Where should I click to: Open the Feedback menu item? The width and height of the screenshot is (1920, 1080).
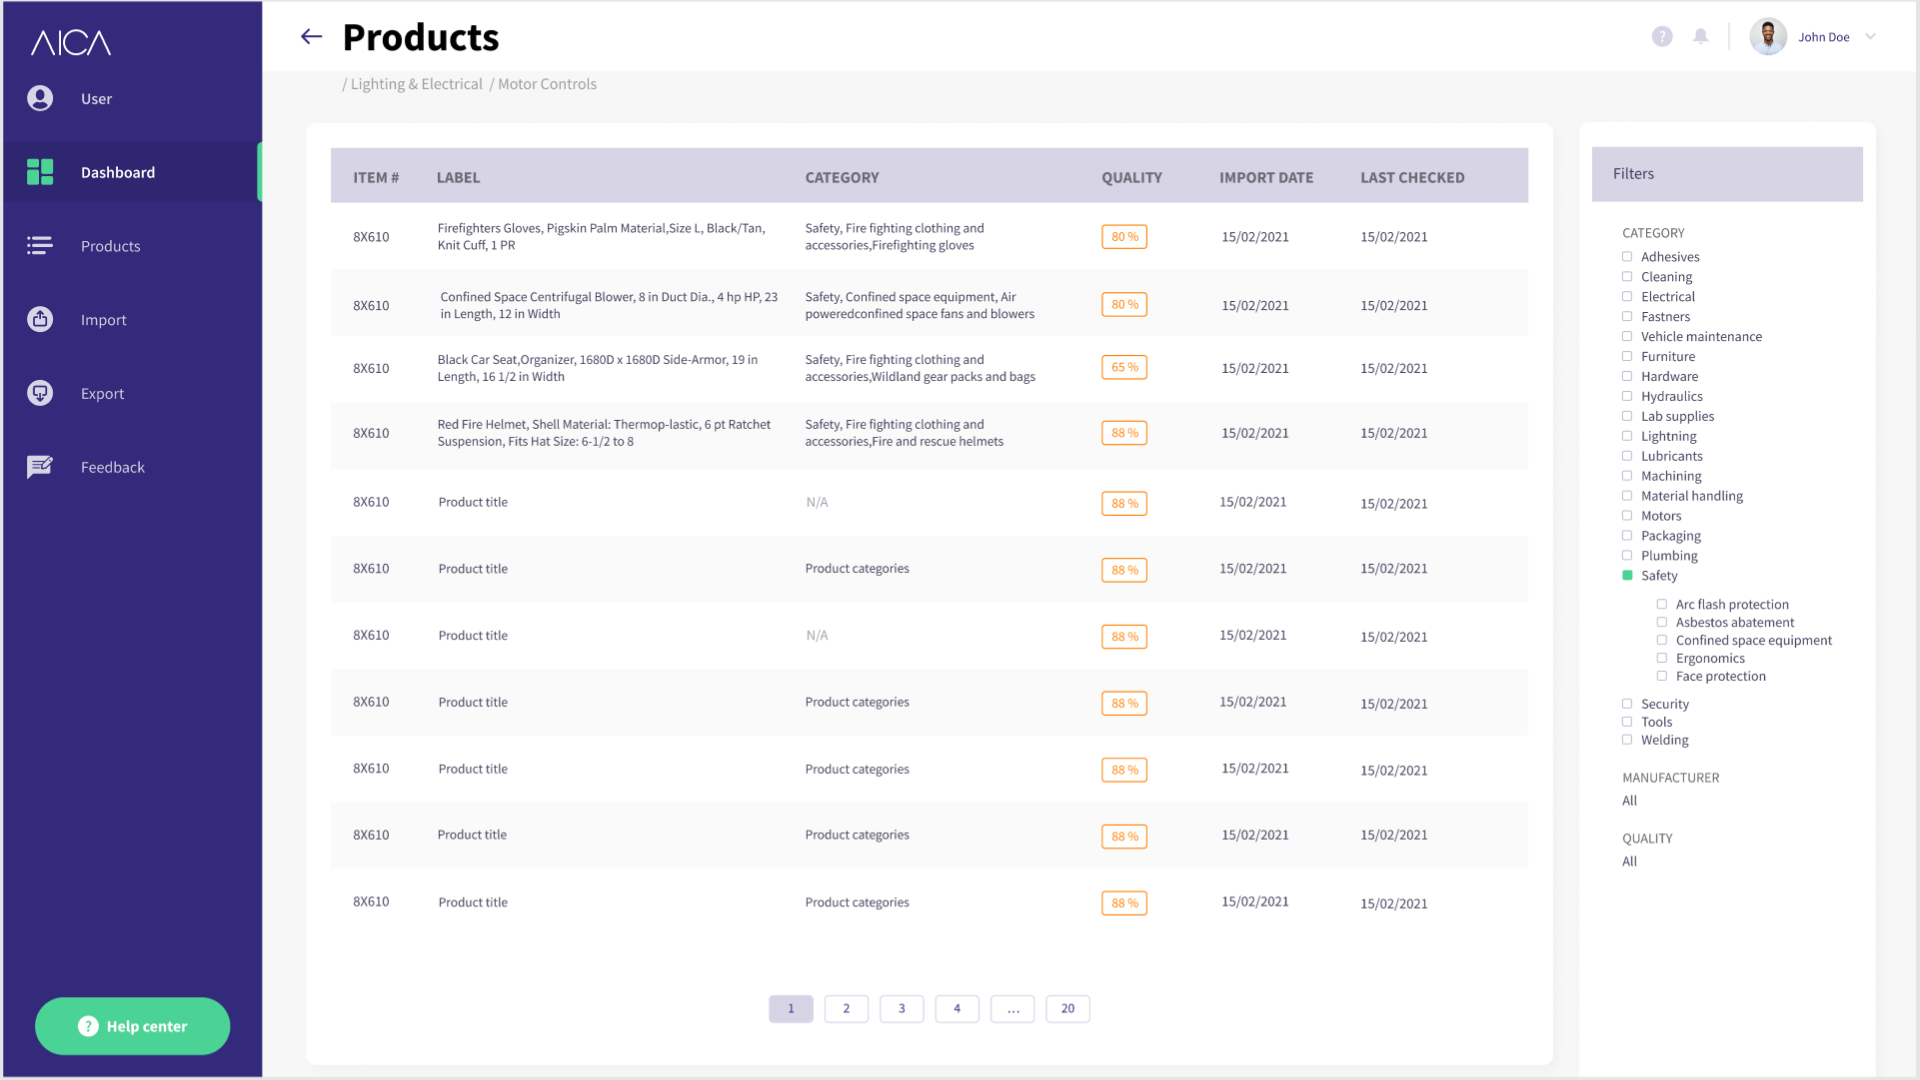point(112,467)
